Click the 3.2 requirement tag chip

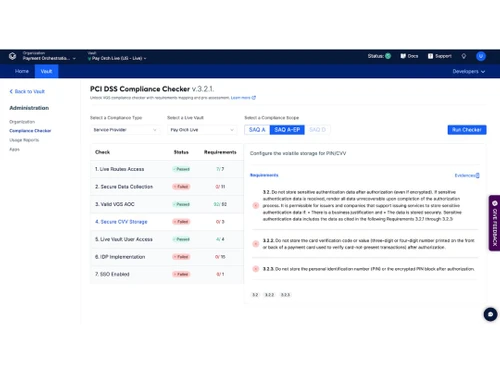(x=255, y=295)
